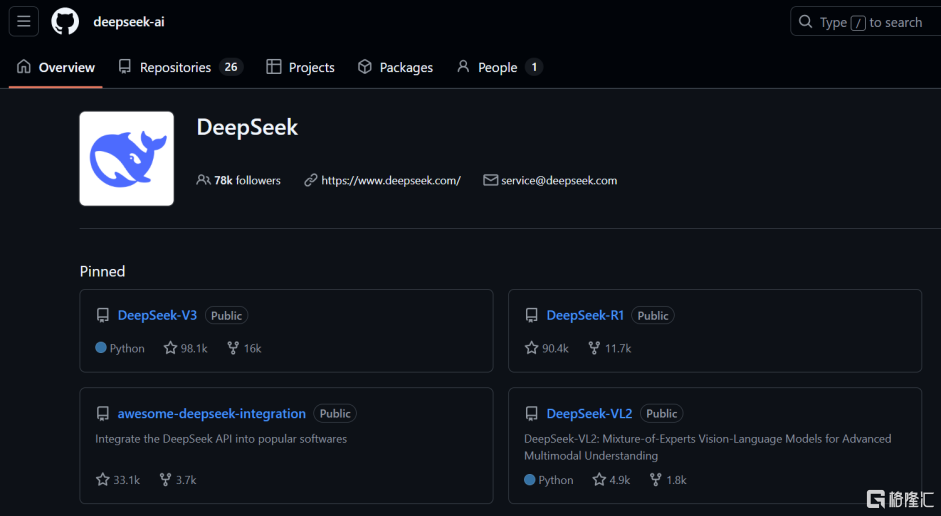941x516 pixels.
Task: Open the DeepSeek-V3 repository
Action: [x=157, y=315]
